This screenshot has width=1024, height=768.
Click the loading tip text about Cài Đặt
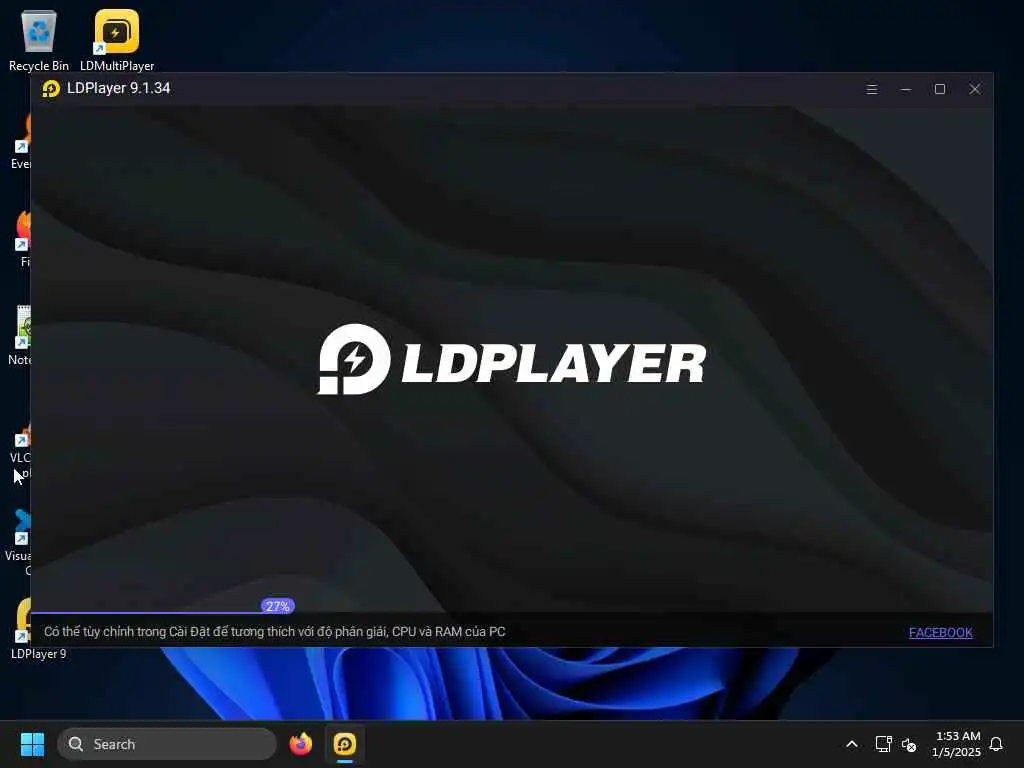click(x=275, y=632)
